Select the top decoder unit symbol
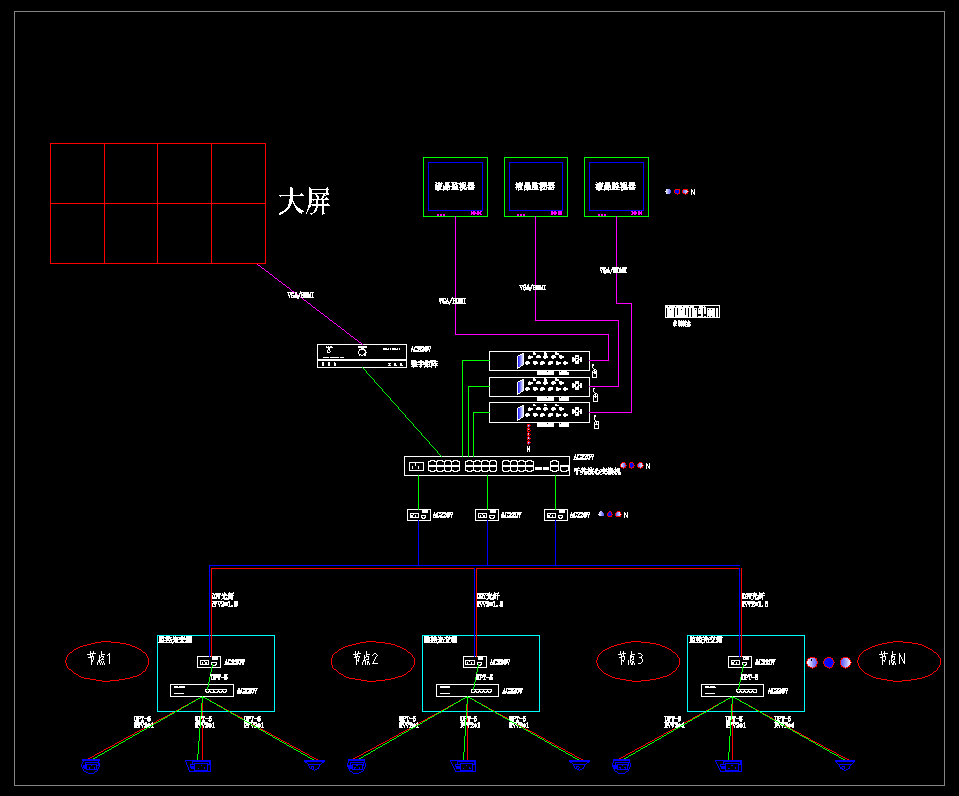 pyautogui.click(x=539, y=361)
